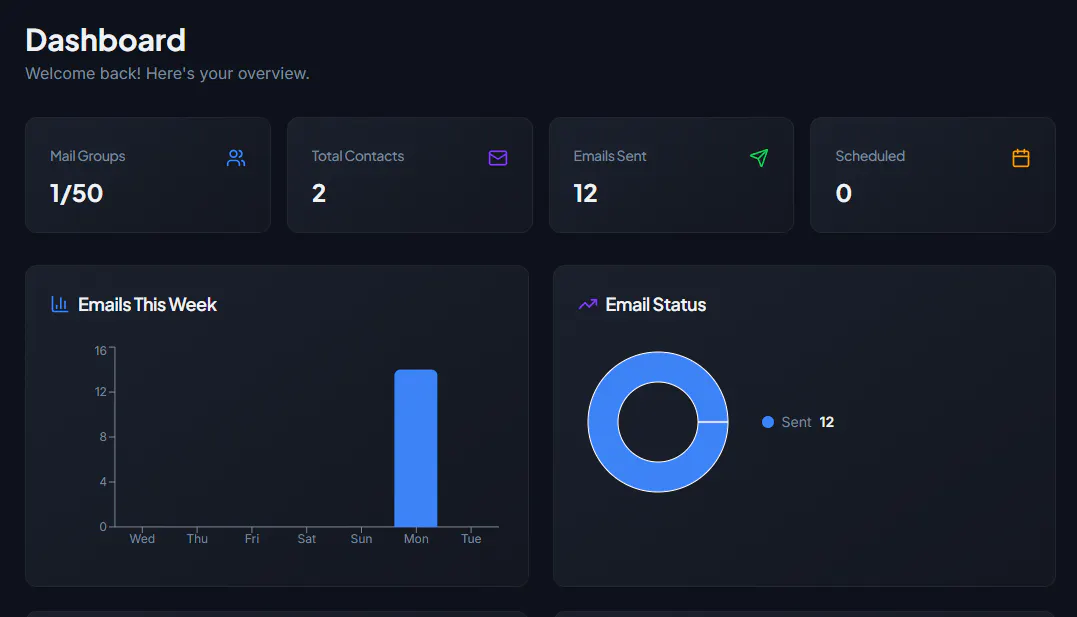Screen dimensions: 1077x617
Task: Click the Mon axis label
Action: tap(416, 539)
